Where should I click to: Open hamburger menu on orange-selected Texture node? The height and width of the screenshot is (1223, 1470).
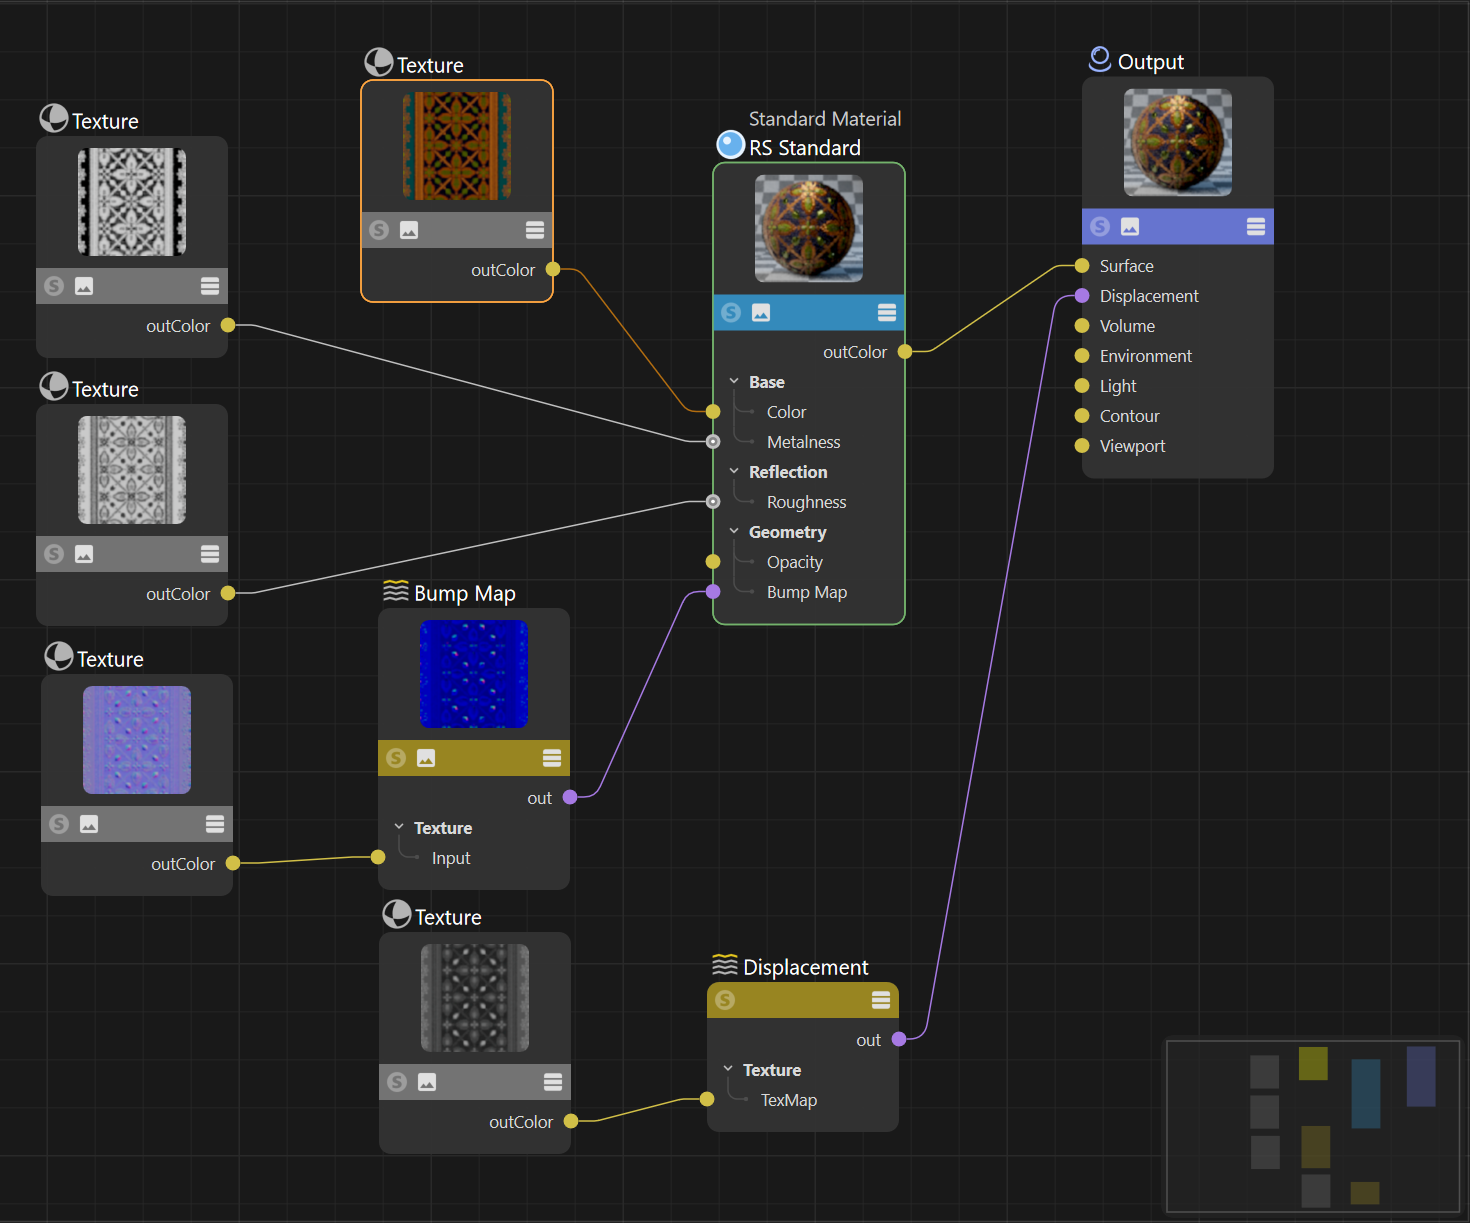pos(535,230)
